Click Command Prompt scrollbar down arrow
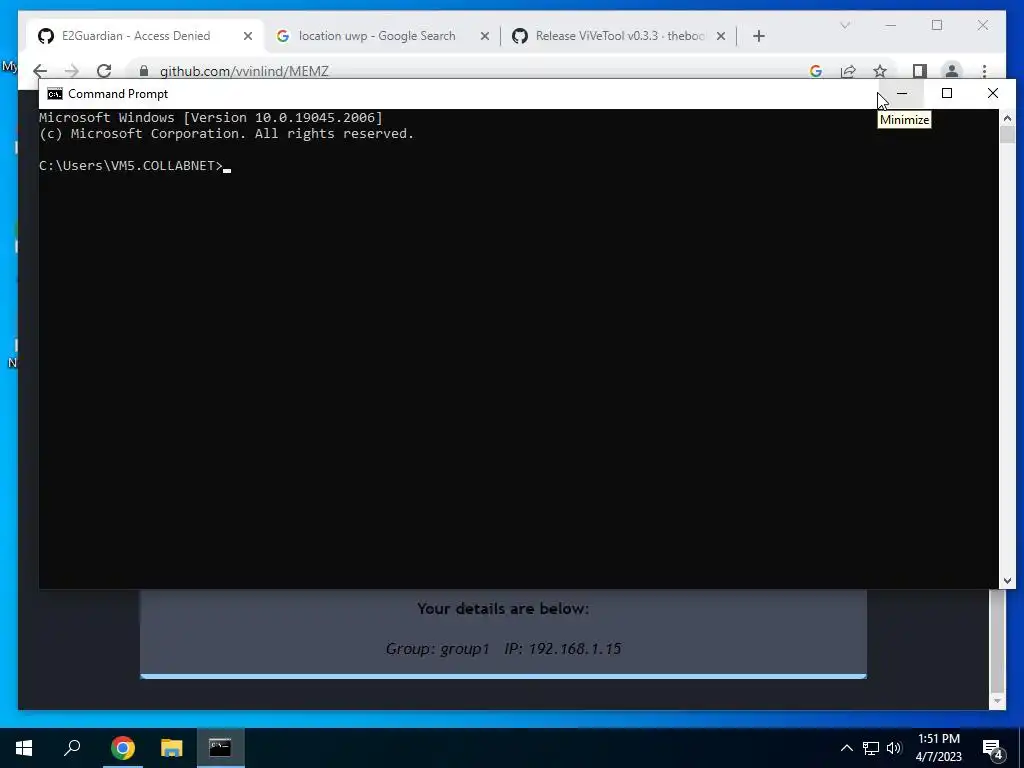 pyautogui.click(x=1007, y=580)
